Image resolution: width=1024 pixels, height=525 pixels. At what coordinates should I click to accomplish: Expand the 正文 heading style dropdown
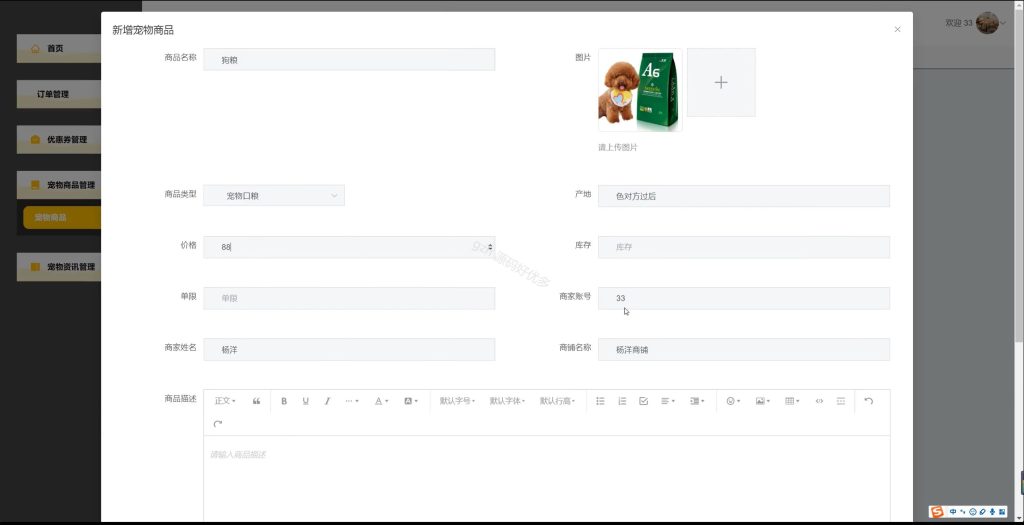click(225, 401)
